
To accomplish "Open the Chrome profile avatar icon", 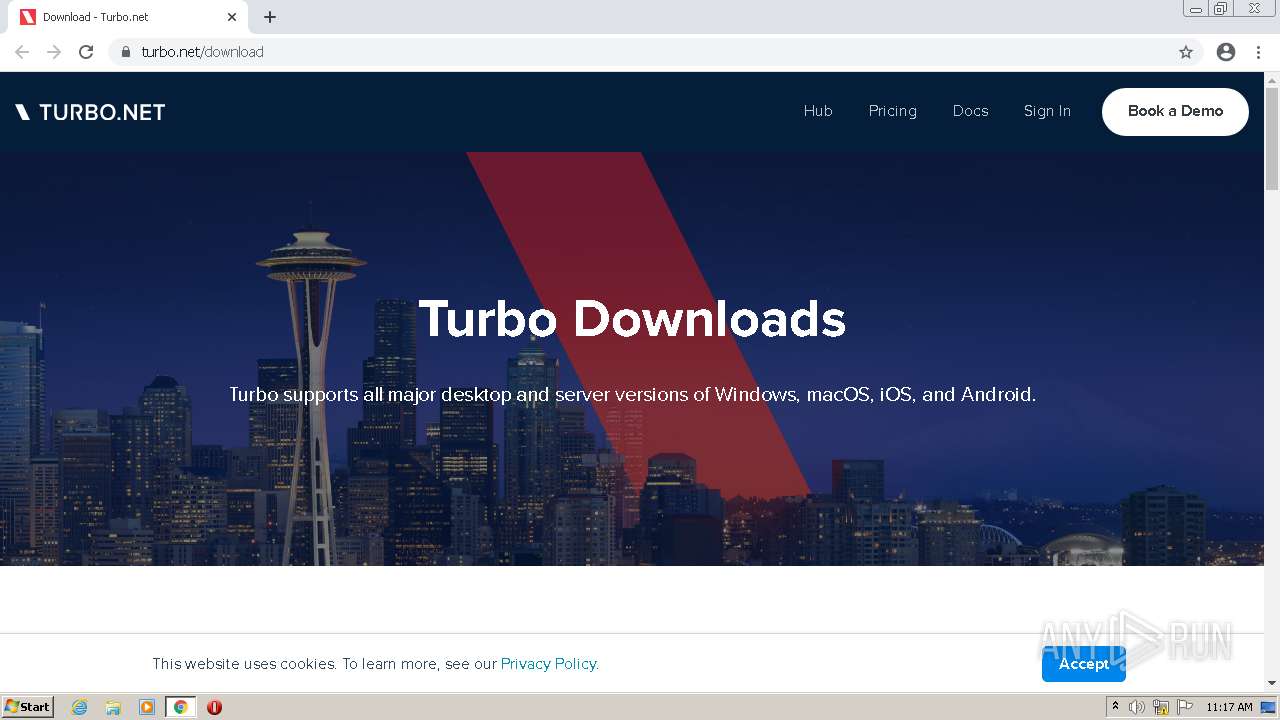I will (1226, 52).
